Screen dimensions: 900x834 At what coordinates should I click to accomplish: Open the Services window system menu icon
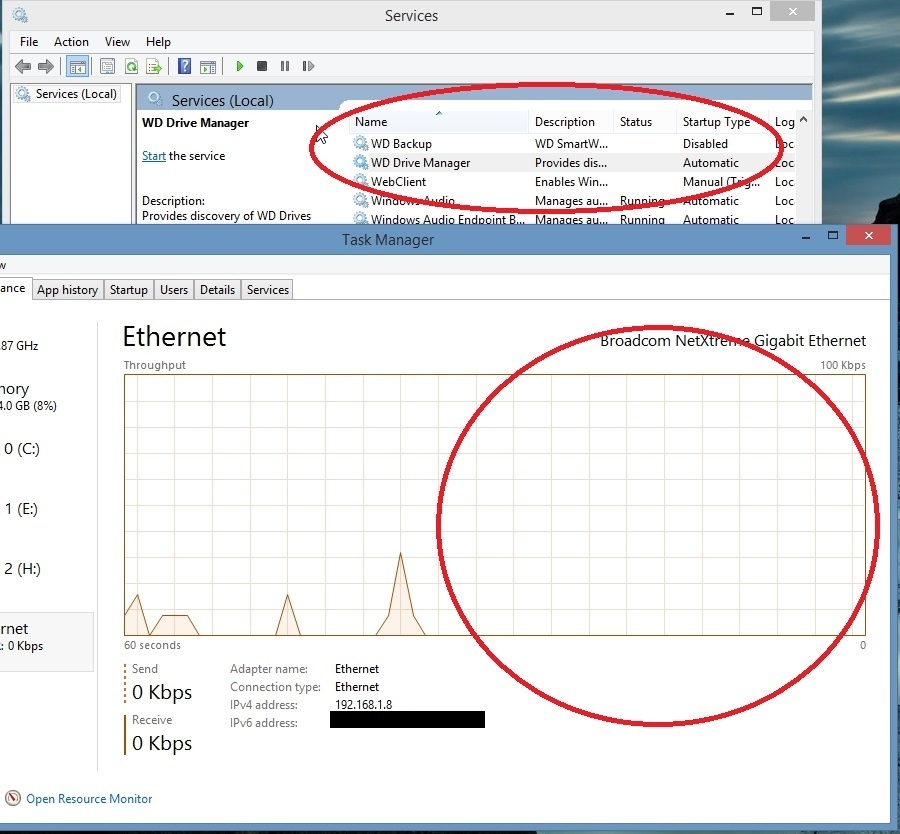(20, 15)
